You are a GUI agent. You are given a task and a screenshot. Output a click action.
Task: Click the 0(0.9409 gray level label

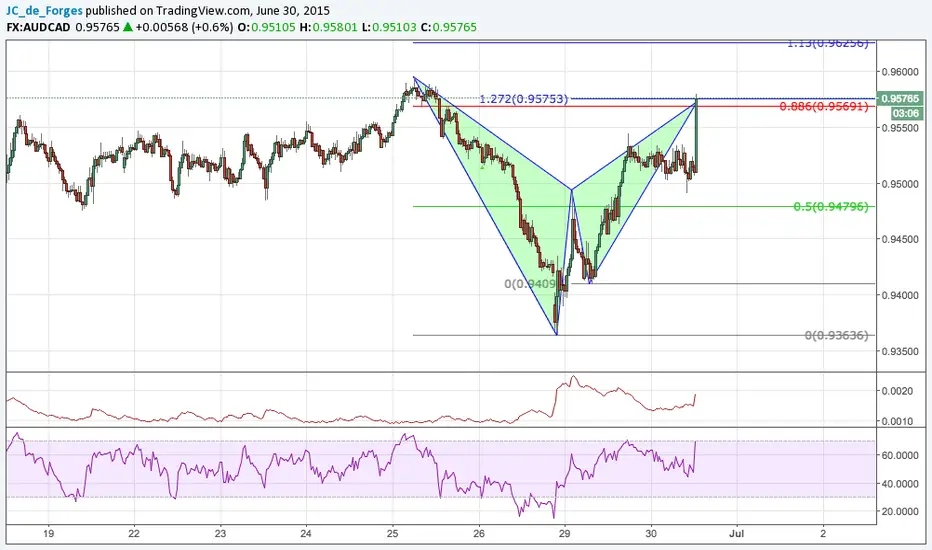click(530, 284)
